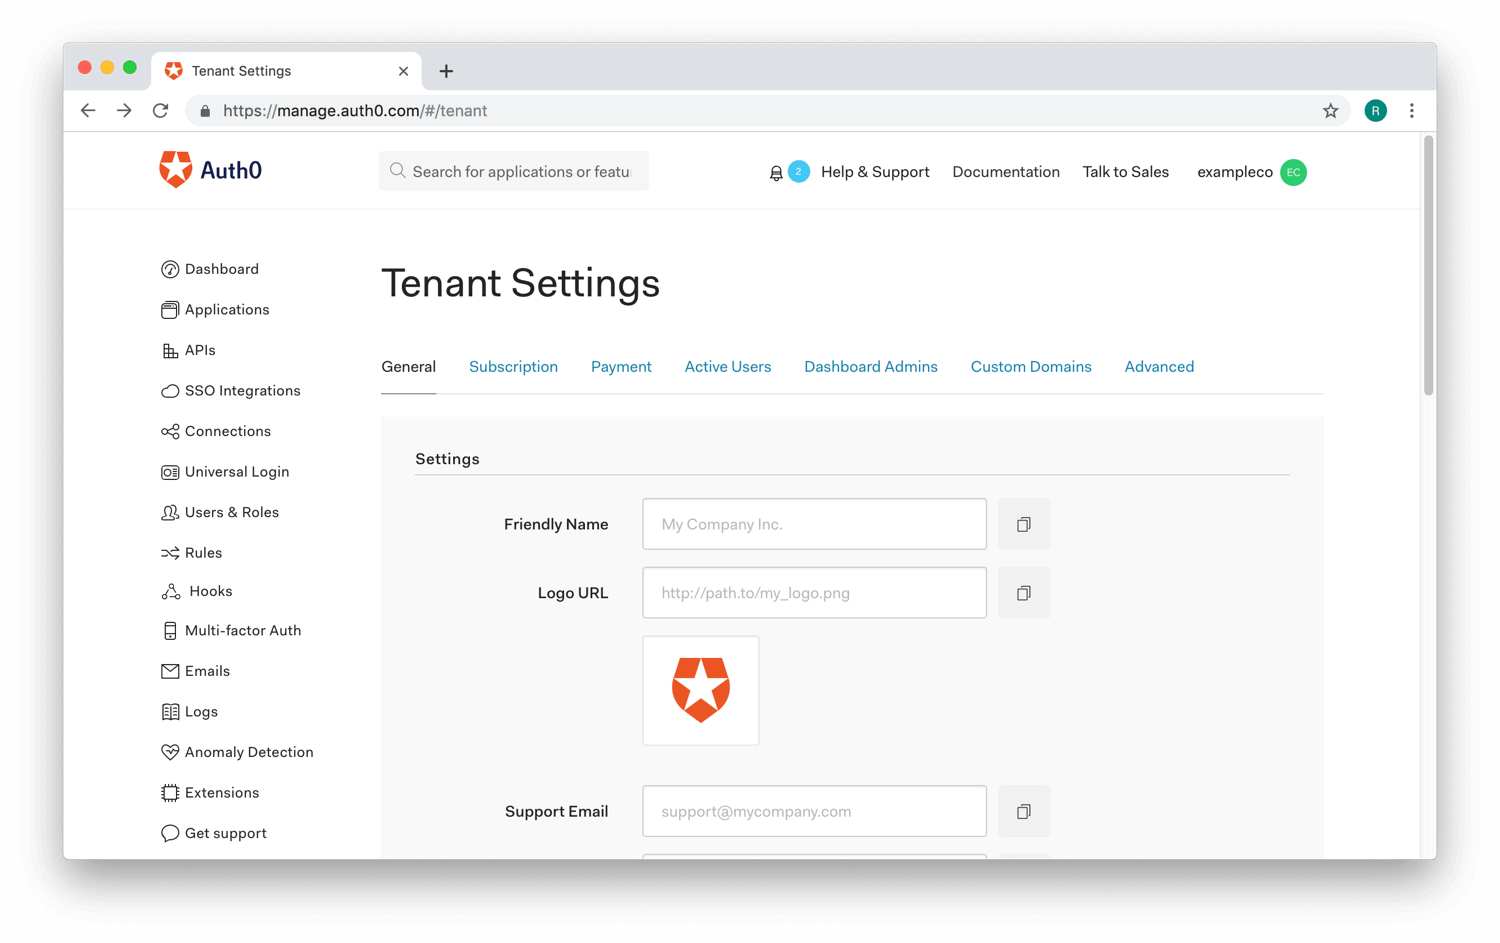Open the APIs section via its icon
The height and width of the screenshot is (943, 1500).
point(170,350)
